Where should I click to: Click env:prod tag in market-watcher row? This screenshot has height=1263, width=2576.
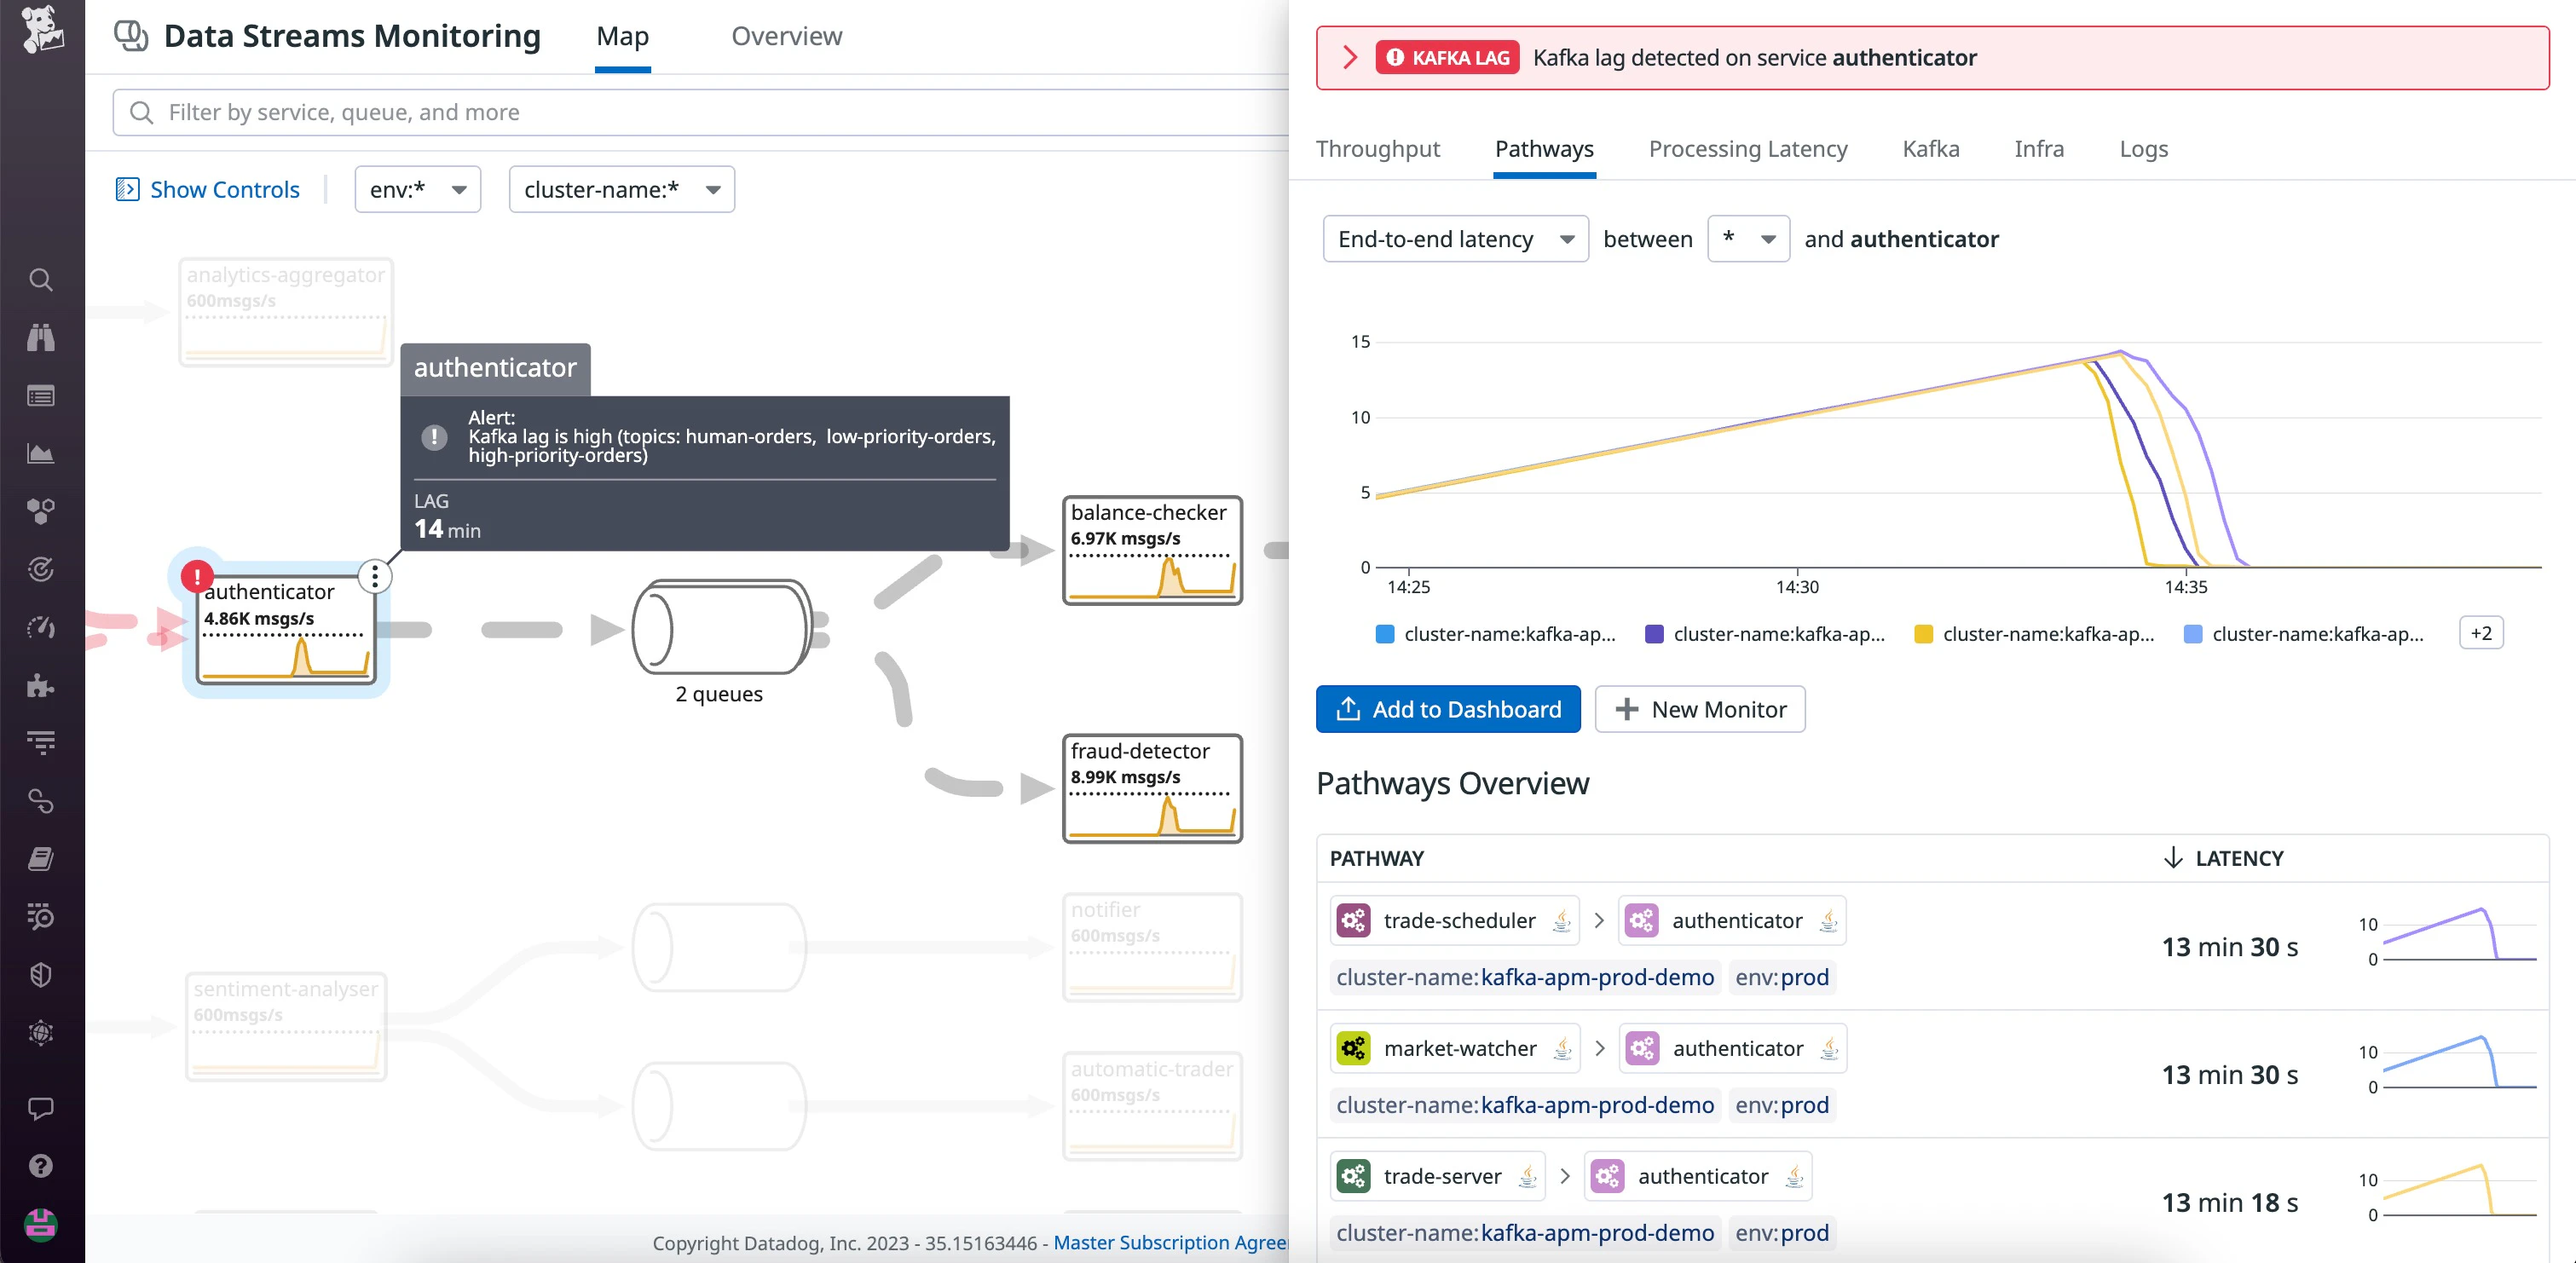tap(1782, 1105)
